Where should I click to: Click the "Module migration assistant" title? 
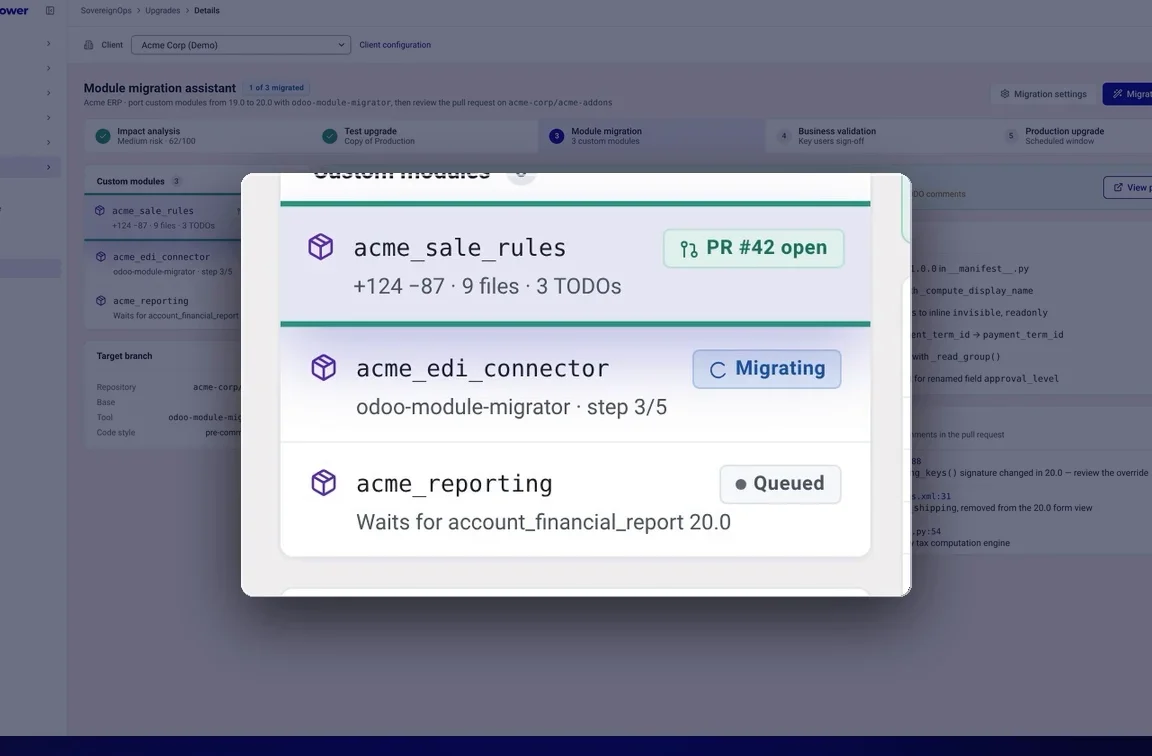(x=159, y=88)
